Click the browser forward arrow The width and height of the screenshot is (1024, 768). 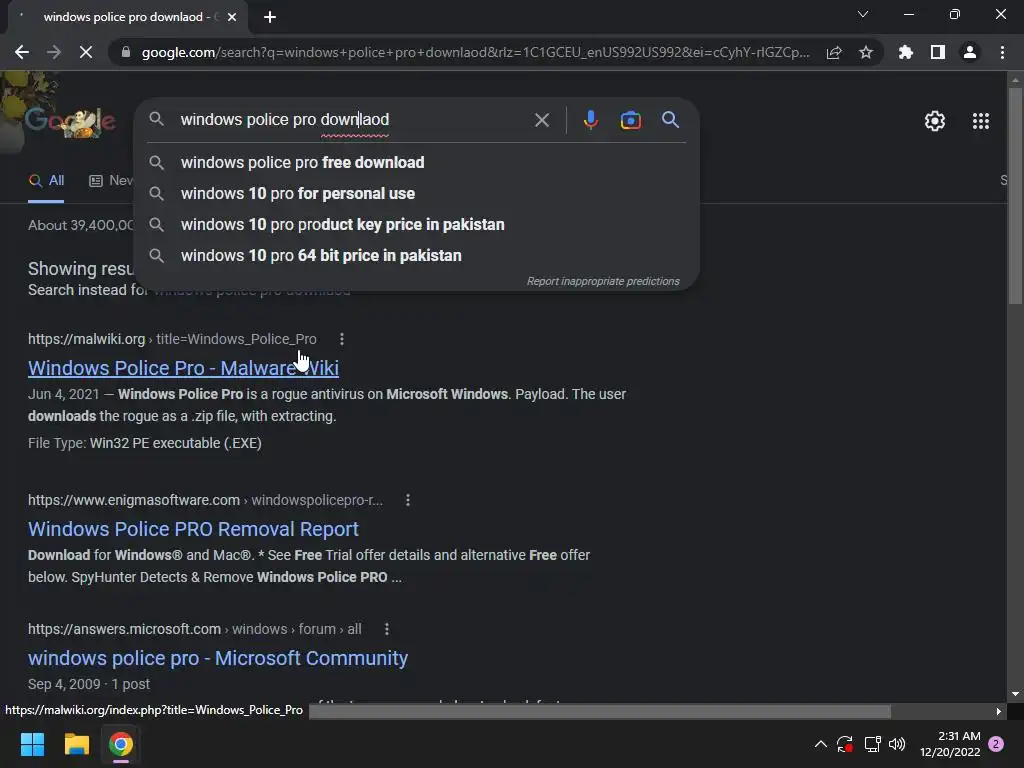54,52
